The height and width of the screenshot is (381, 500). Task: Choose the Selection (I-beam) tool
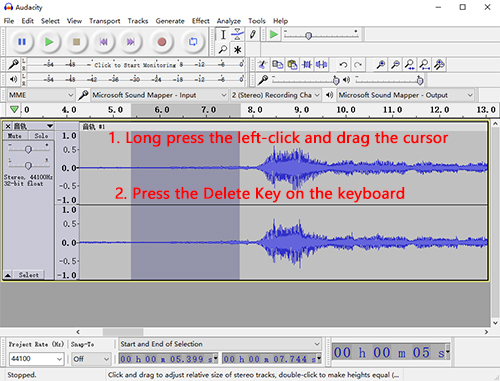(223, 34)
